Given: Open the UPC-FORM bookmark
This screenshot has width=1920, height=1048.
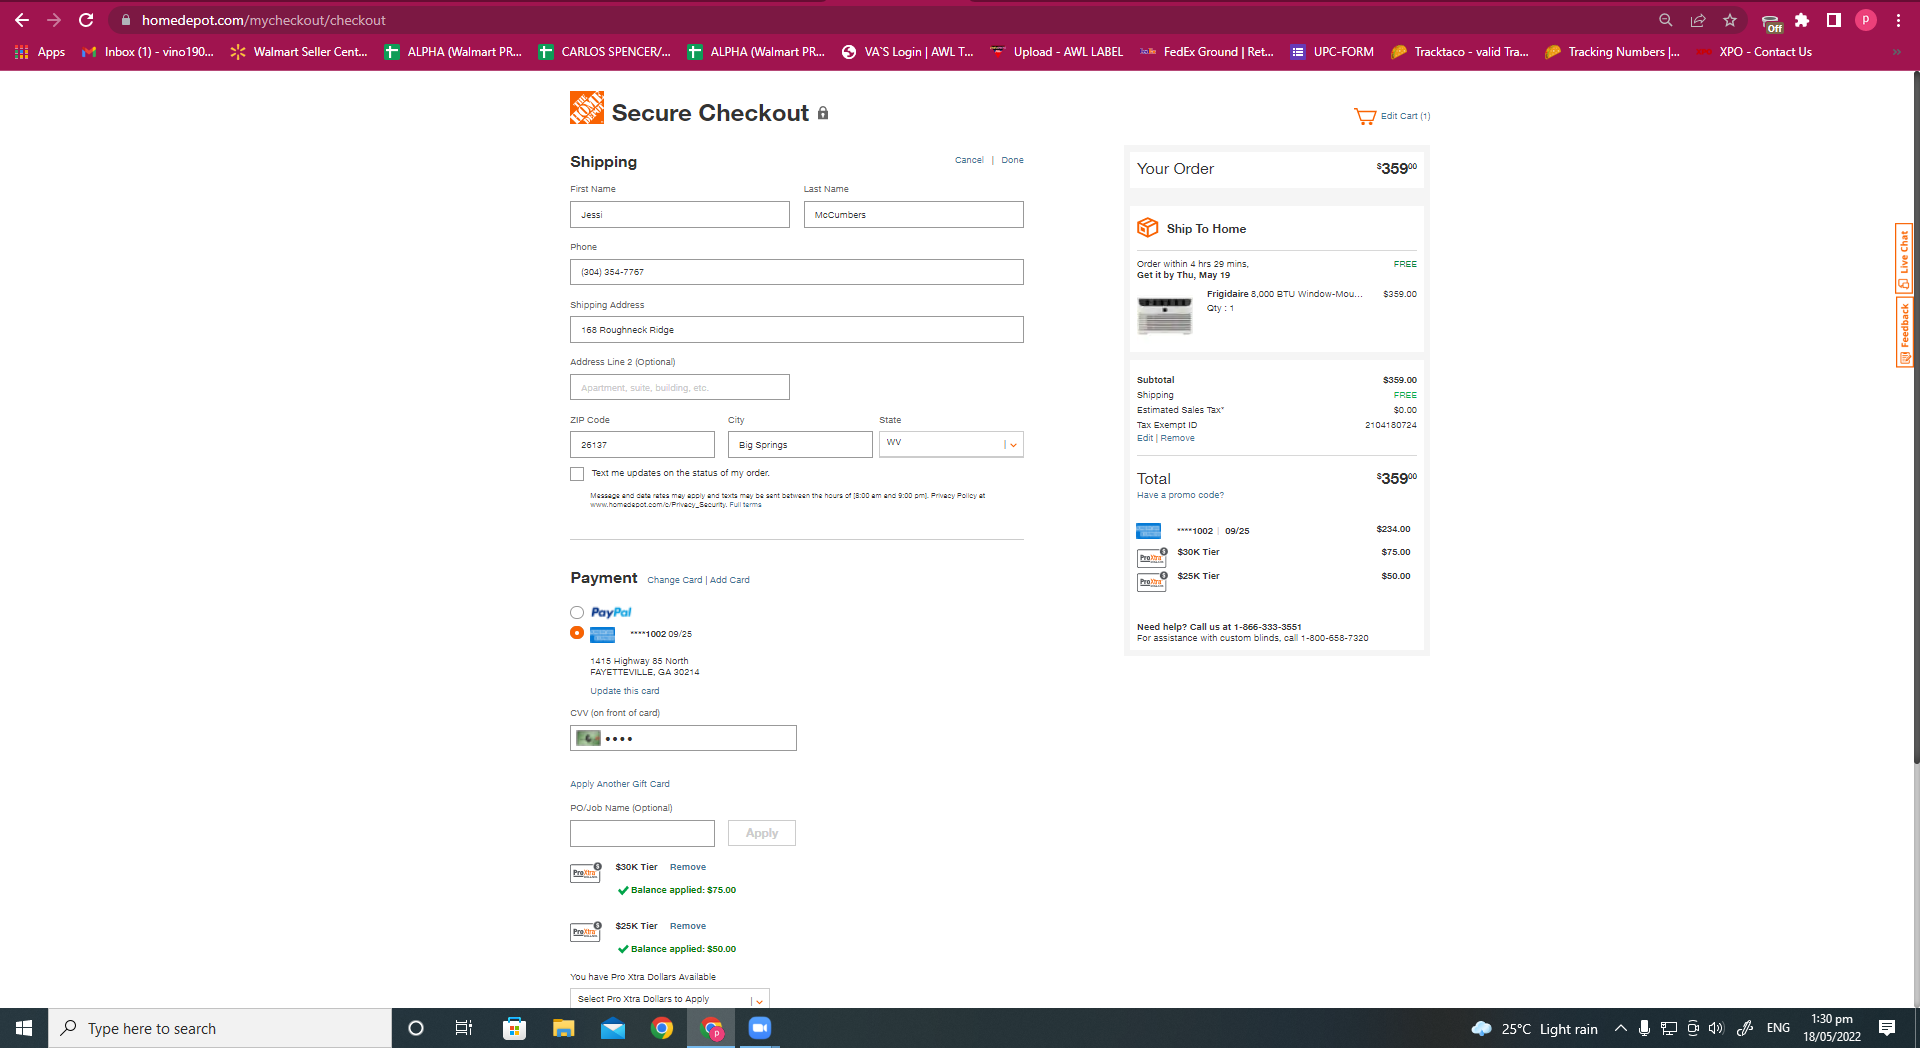Looking at the screenshot, I should [x=1332, y=52].
